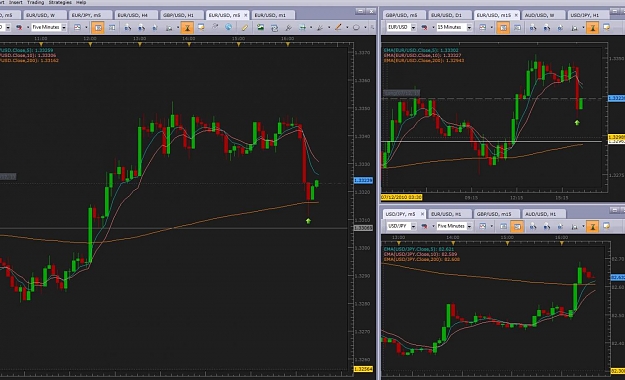This screenshot has height=380, width=625.
Task: Toggle the highlighted orange view mode button in USD/JPY toolbar
Action: pyautogui.click(x=517, y=226)
